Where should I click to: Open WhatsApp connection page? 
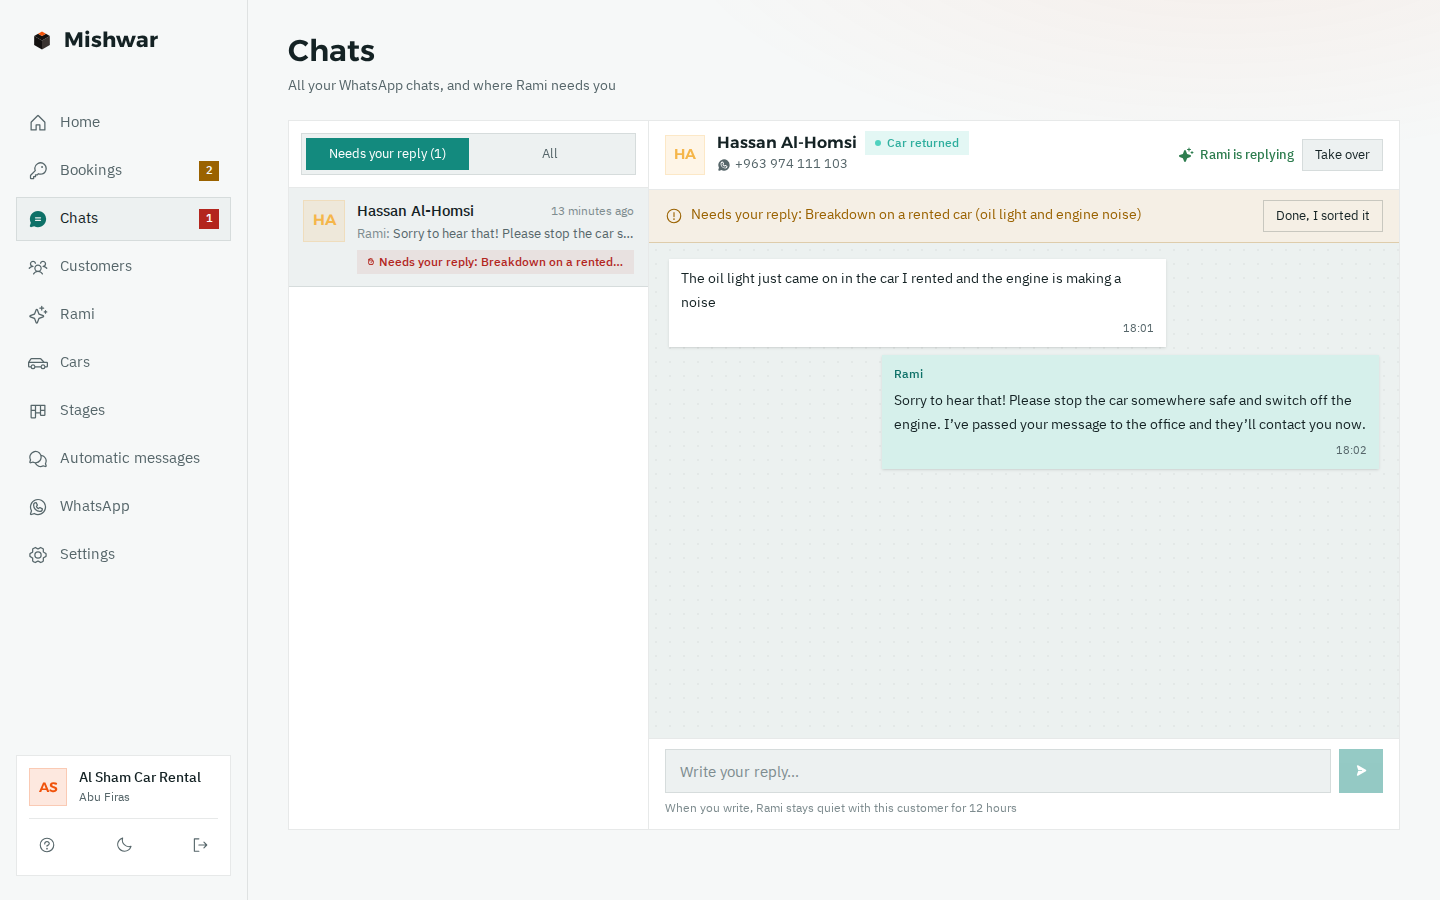pyautogui.click(x=123, y=506)
